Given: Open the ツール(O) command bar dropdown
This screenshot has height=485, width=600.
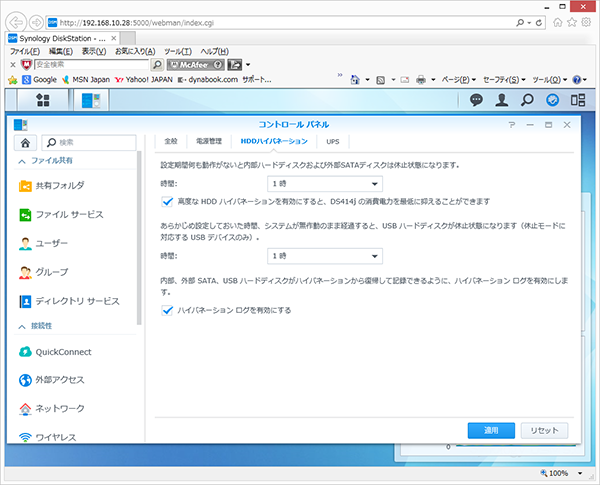Looking at the screenshot, I should point(550,80).
